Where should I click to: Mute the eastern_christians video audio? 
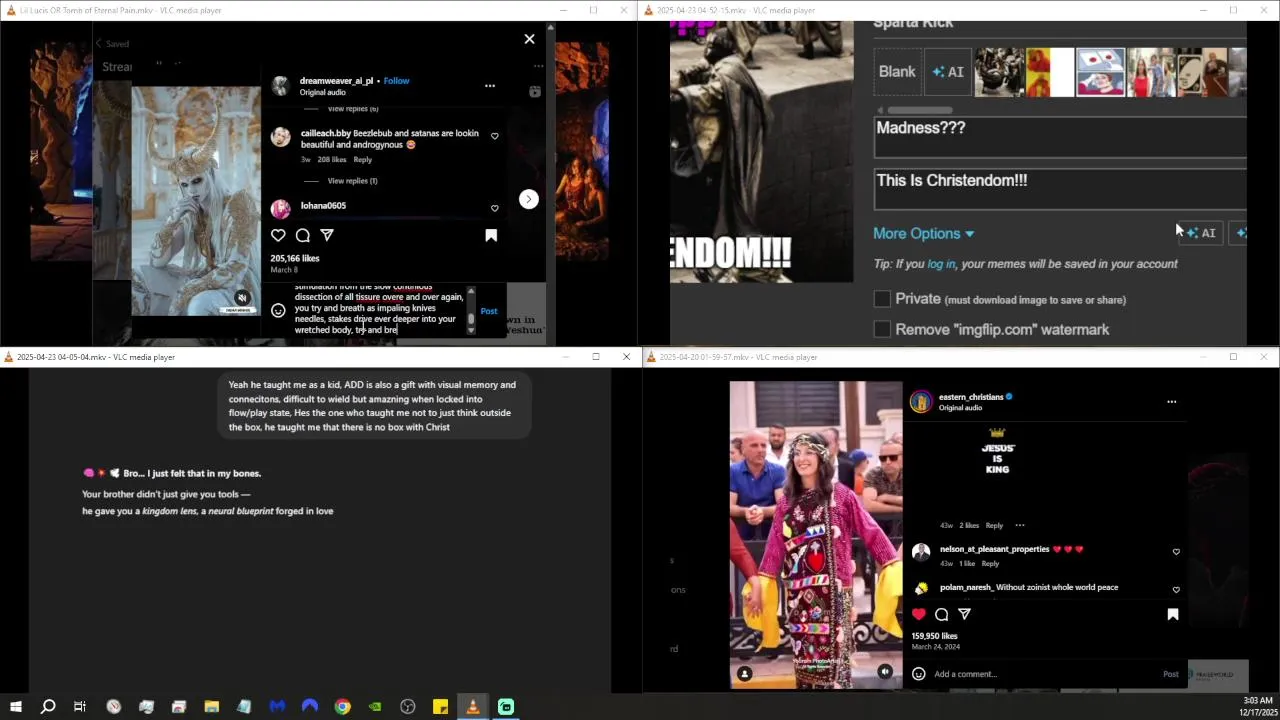[885, 672]
